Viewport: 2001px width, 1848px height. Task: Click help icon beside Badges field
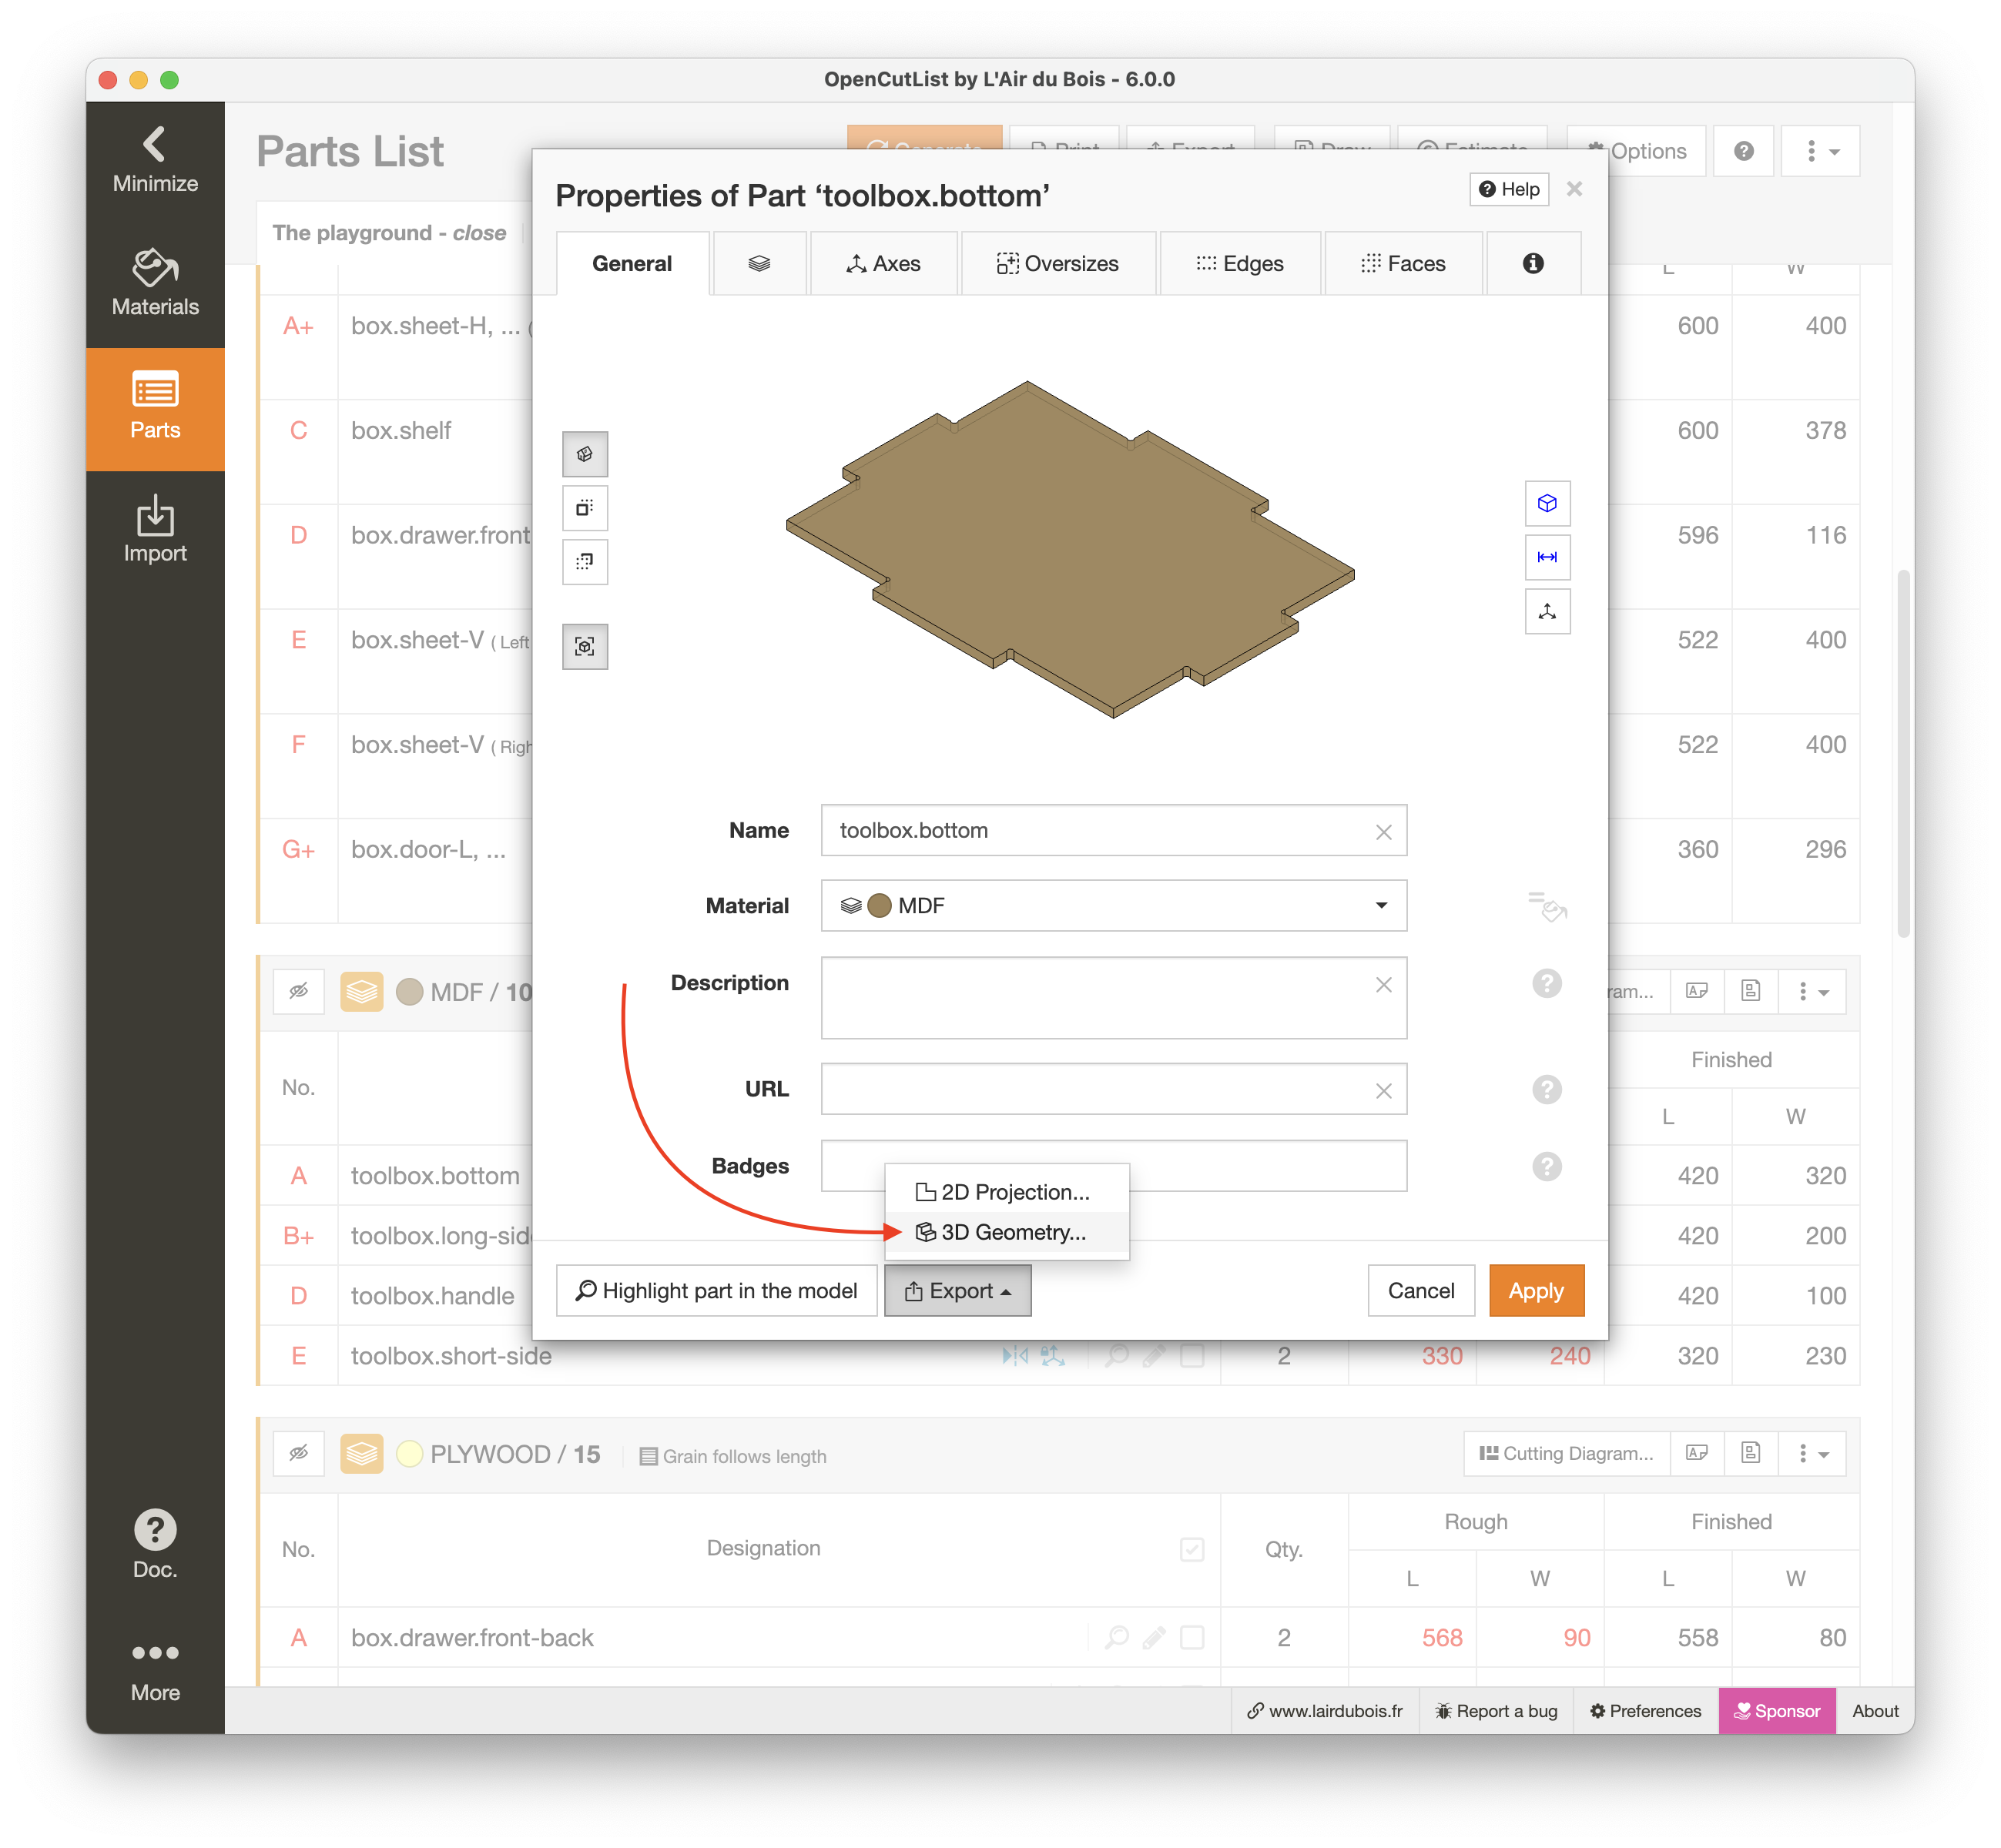[x=1546, y=1166]
